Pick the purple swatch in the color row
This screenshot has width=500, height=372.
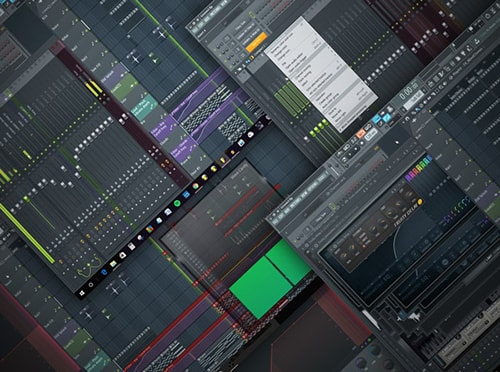409,177
